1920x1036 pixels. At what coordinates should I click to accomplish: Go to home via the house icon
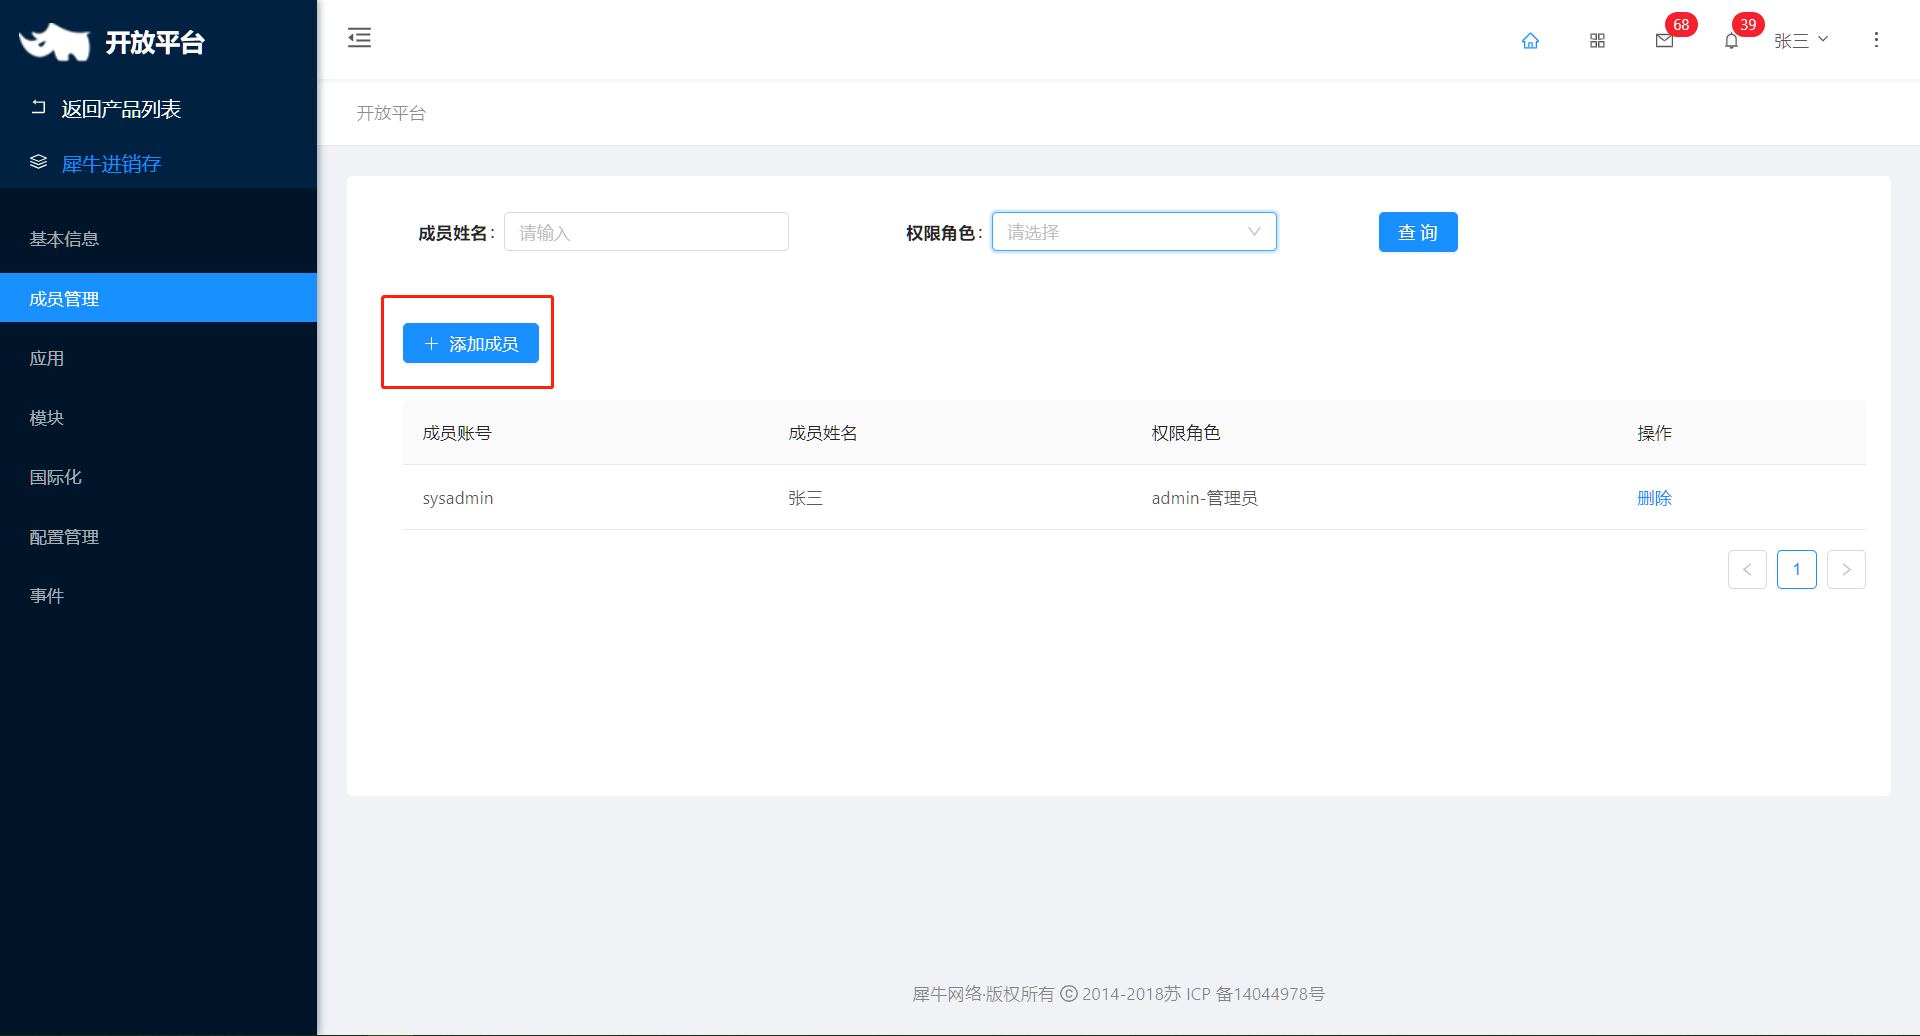(1530, 40)
